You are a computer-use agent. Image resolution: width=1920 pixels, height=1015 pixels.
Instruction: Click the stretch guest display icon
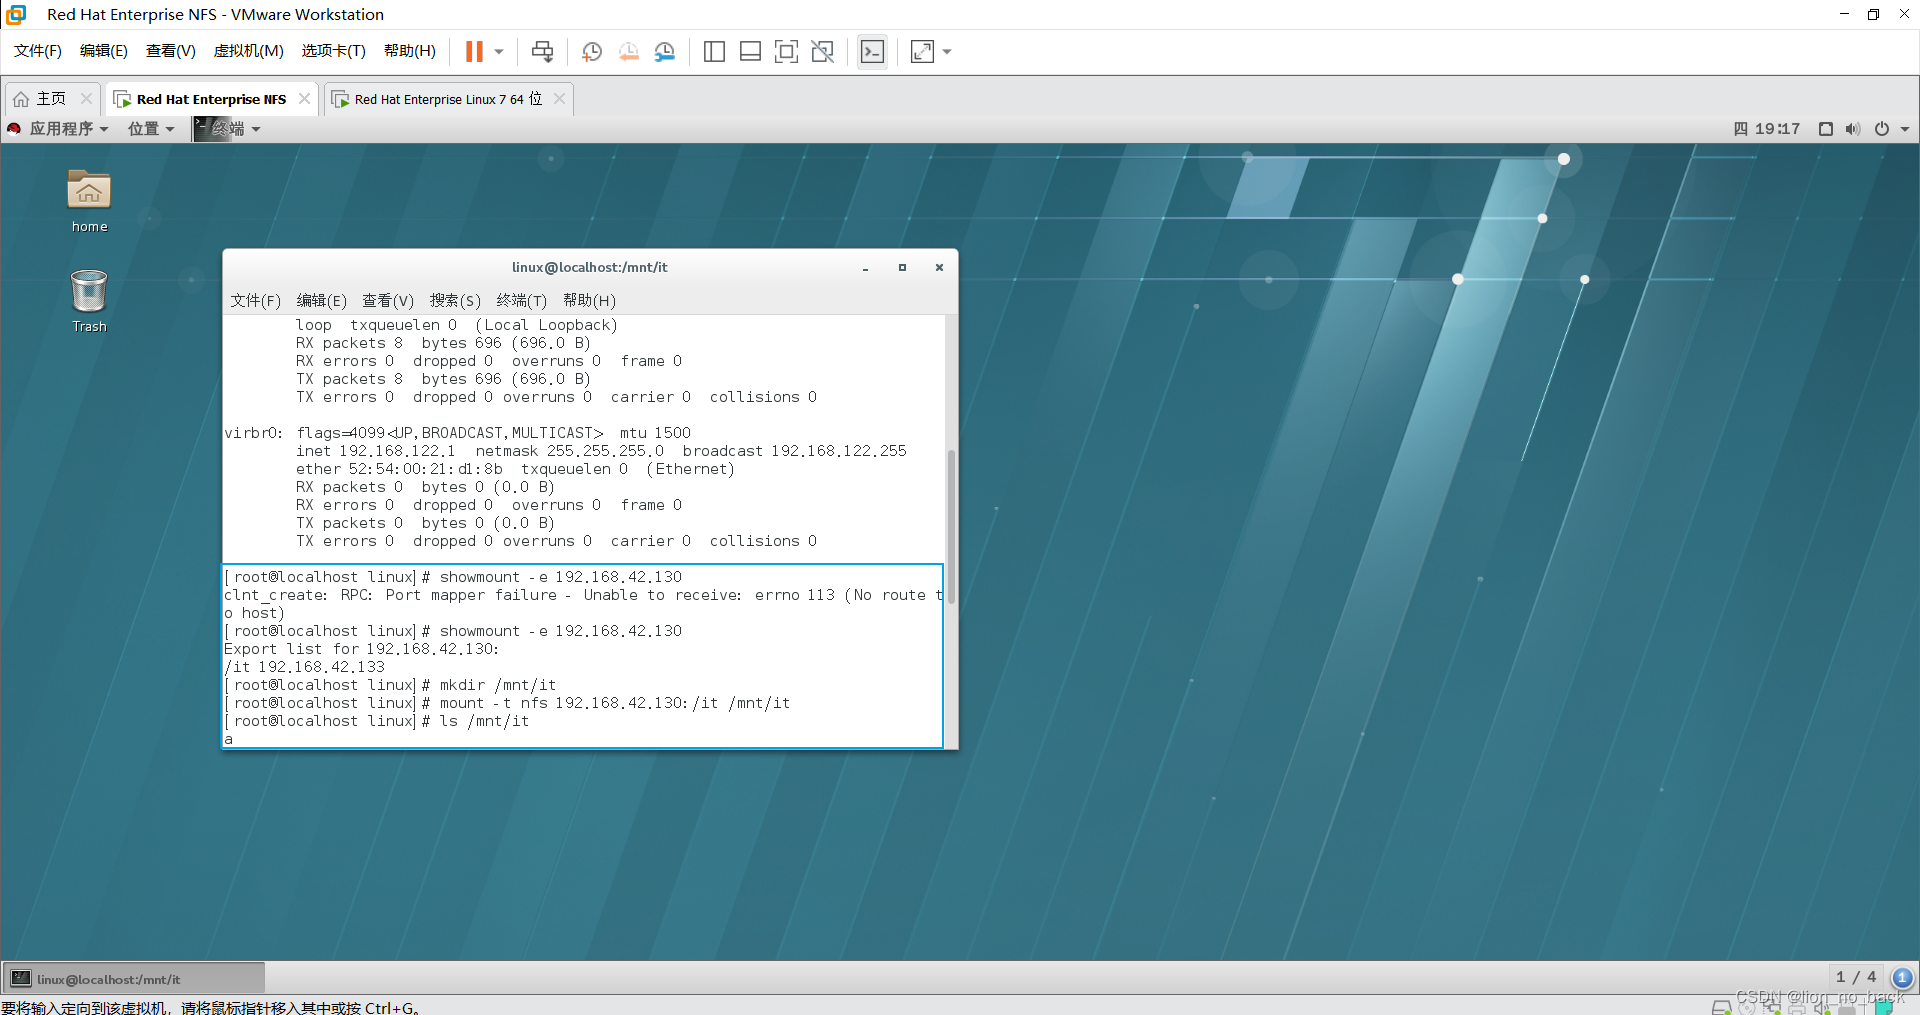[922, 52]
